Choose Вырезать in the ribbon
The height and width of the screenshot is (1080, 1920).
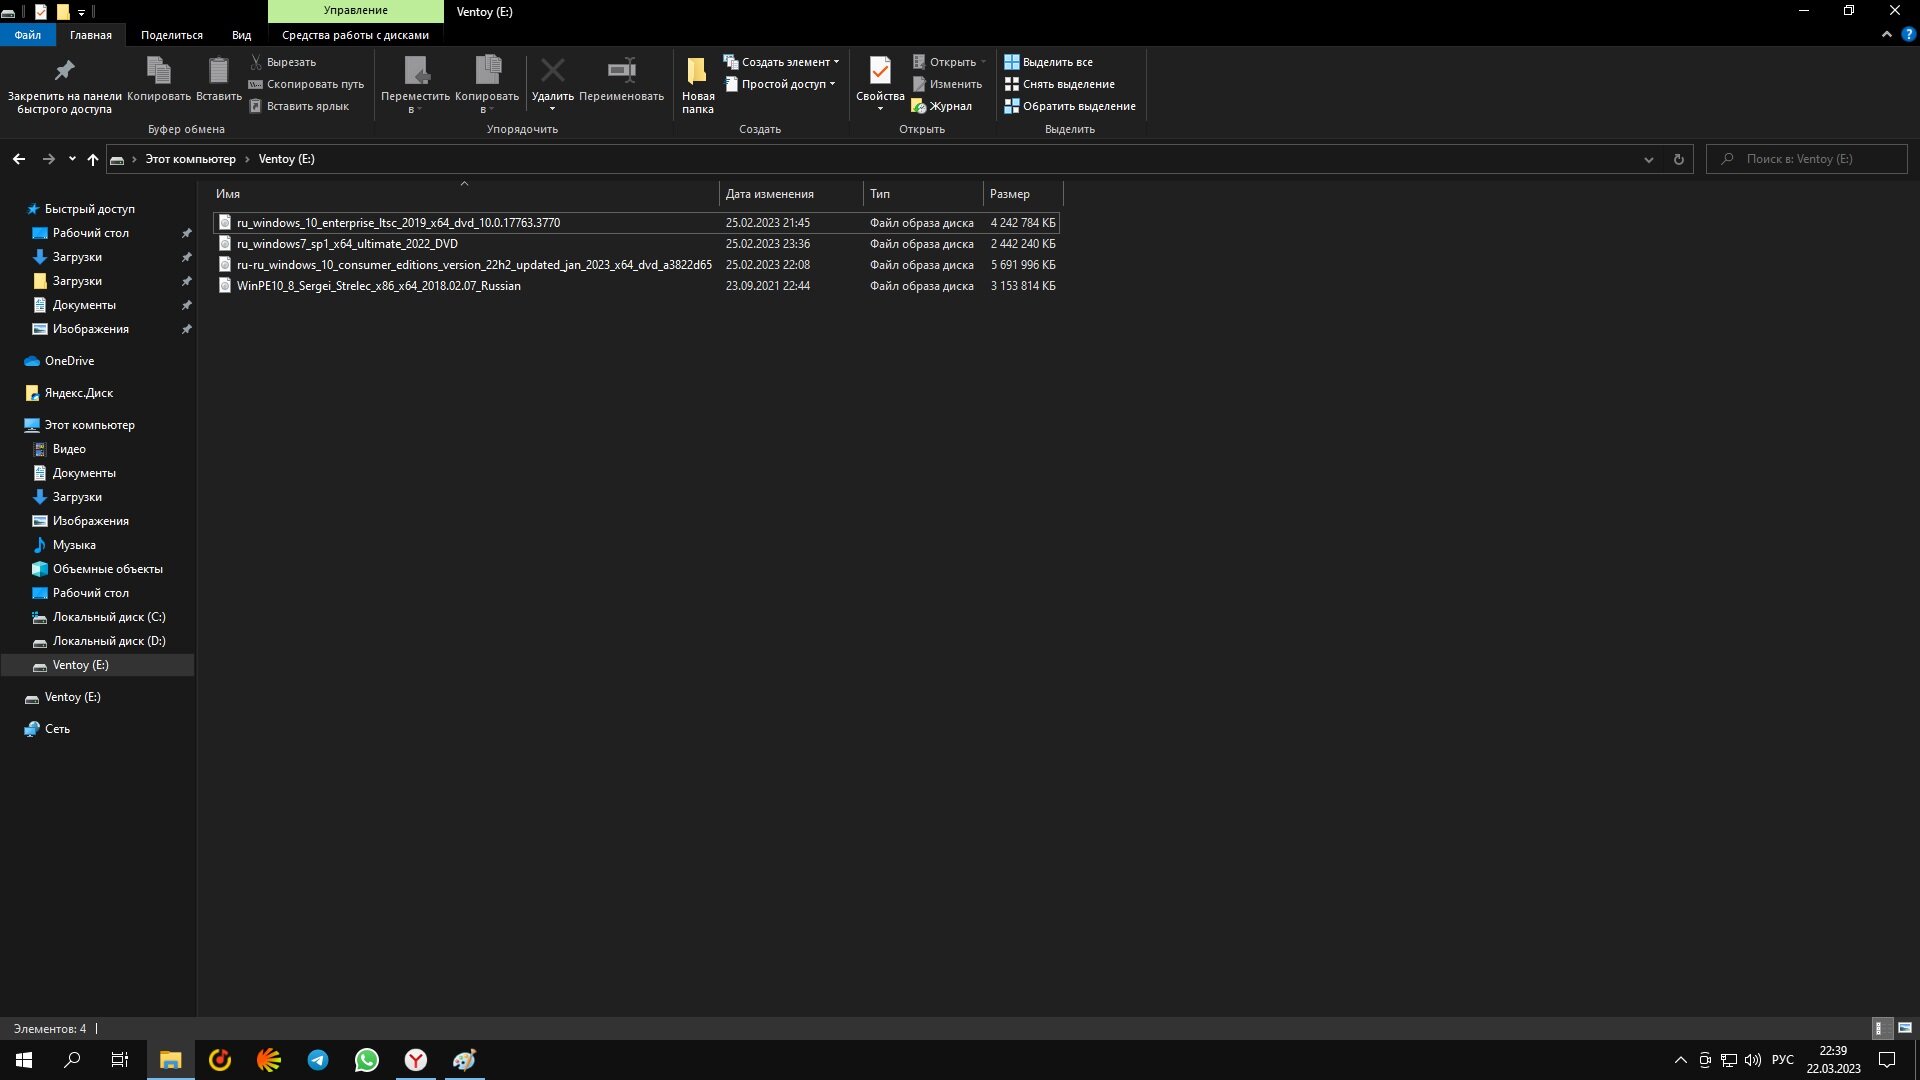[282, 62]
